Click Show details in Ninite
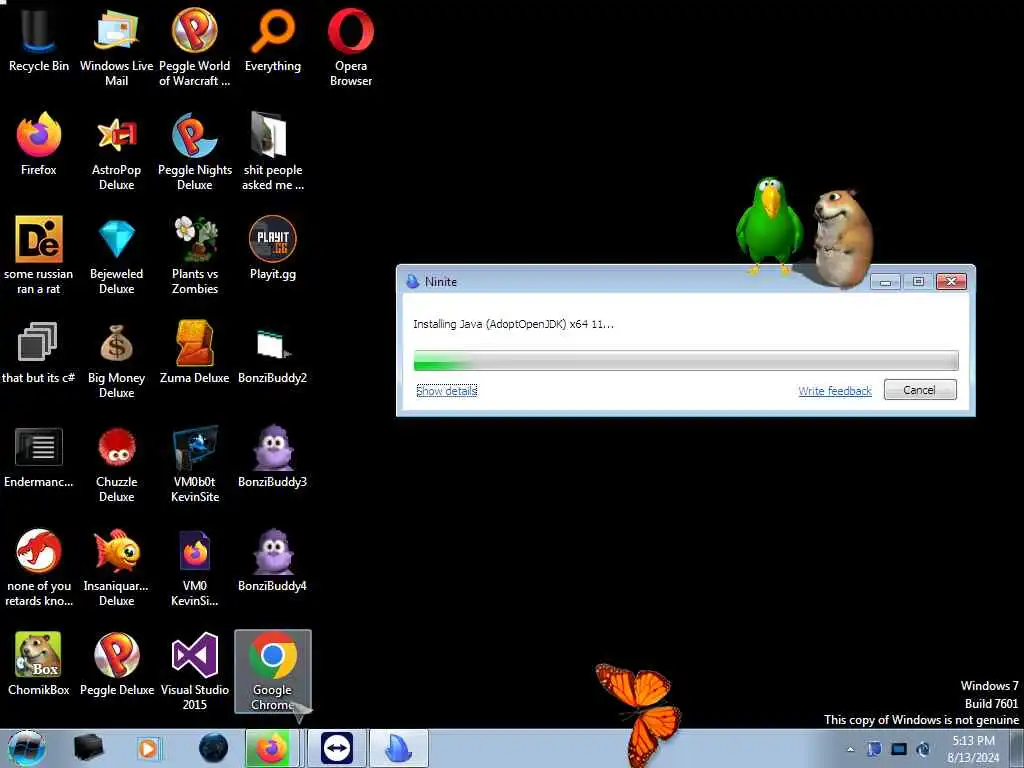This screenshot has height=768, width=1024. pos(447,391)
